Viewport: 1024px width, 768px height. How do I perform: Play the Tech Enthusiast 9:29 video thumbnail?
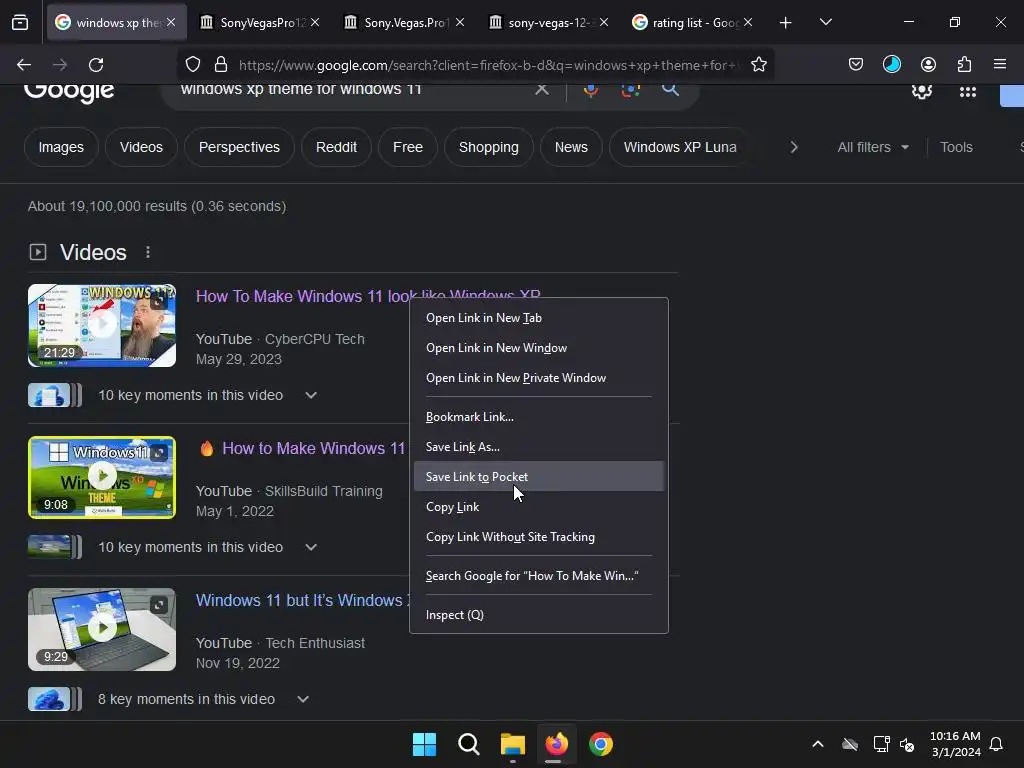102,630
